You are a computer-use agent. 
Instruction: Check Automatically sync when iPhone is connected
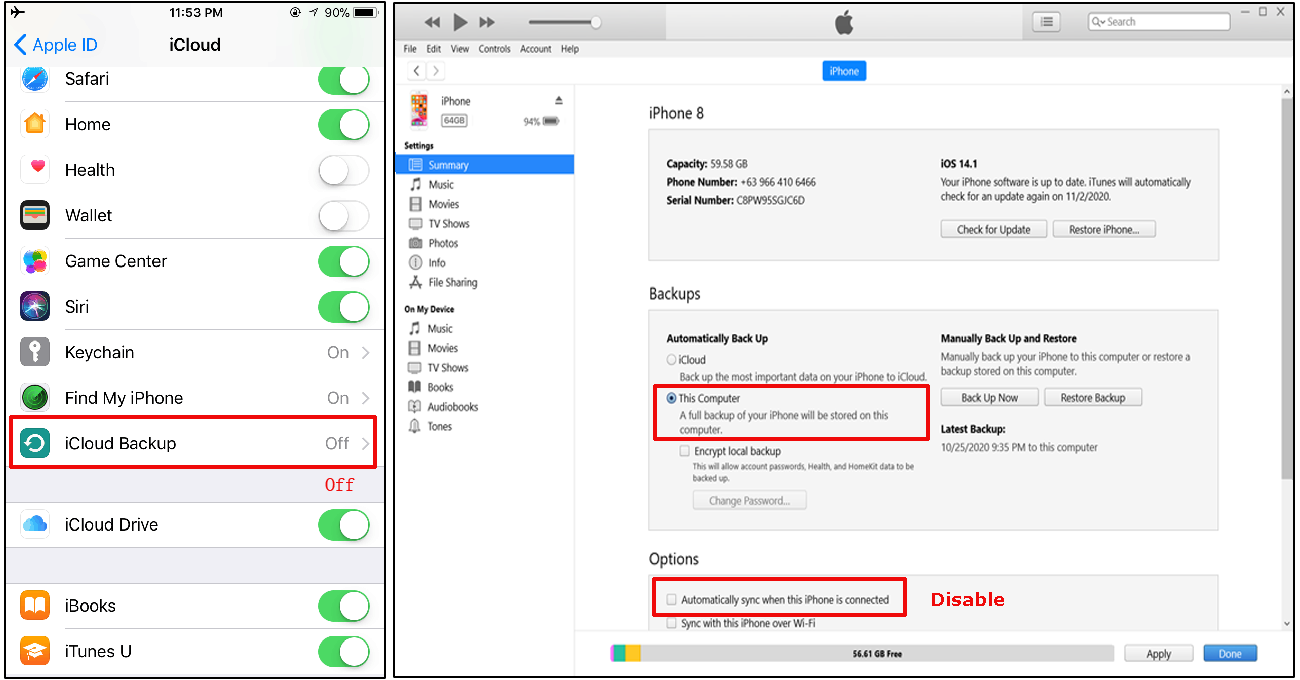[671, 600]
